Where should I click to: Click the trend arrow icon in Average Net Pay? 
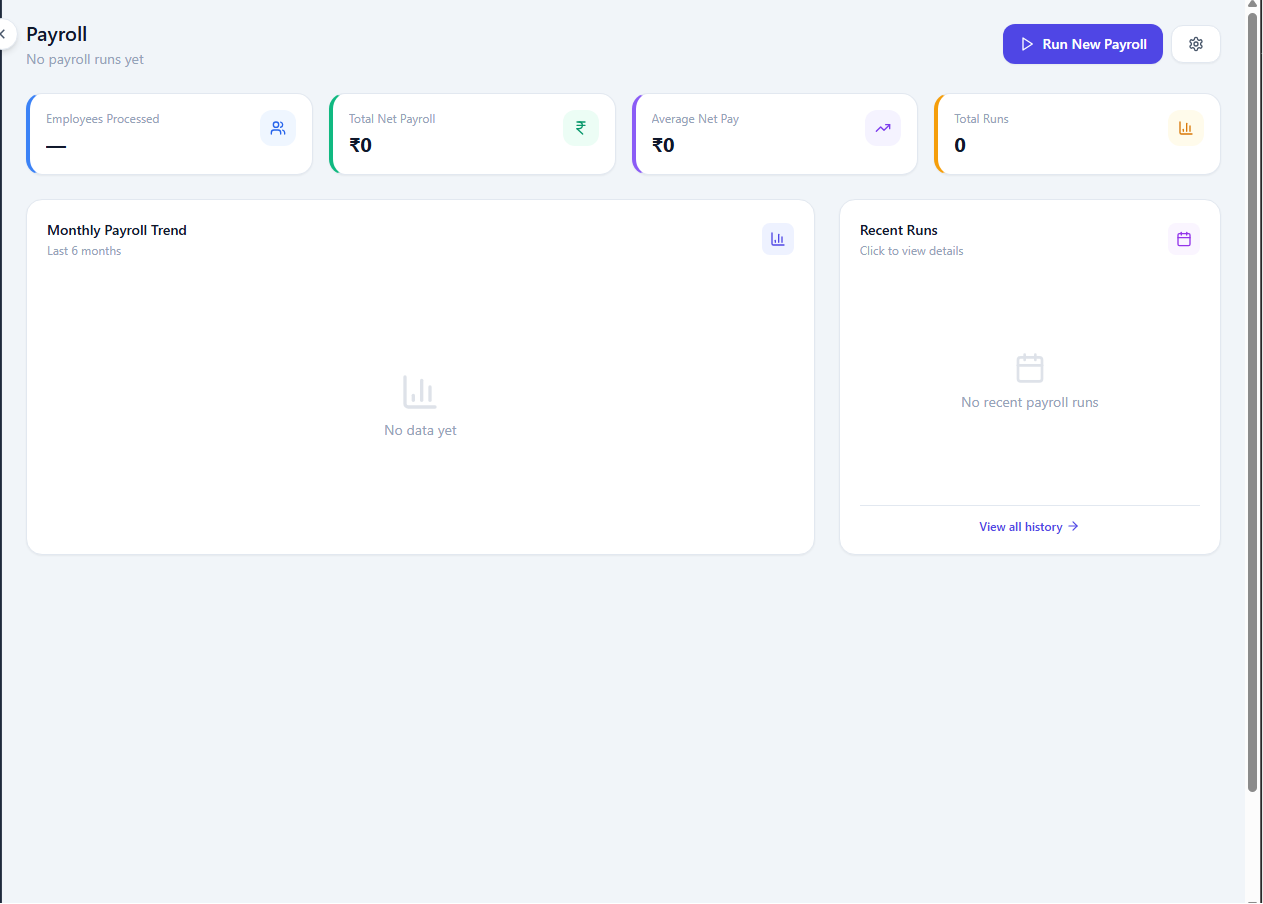click(x=883, y=128)
